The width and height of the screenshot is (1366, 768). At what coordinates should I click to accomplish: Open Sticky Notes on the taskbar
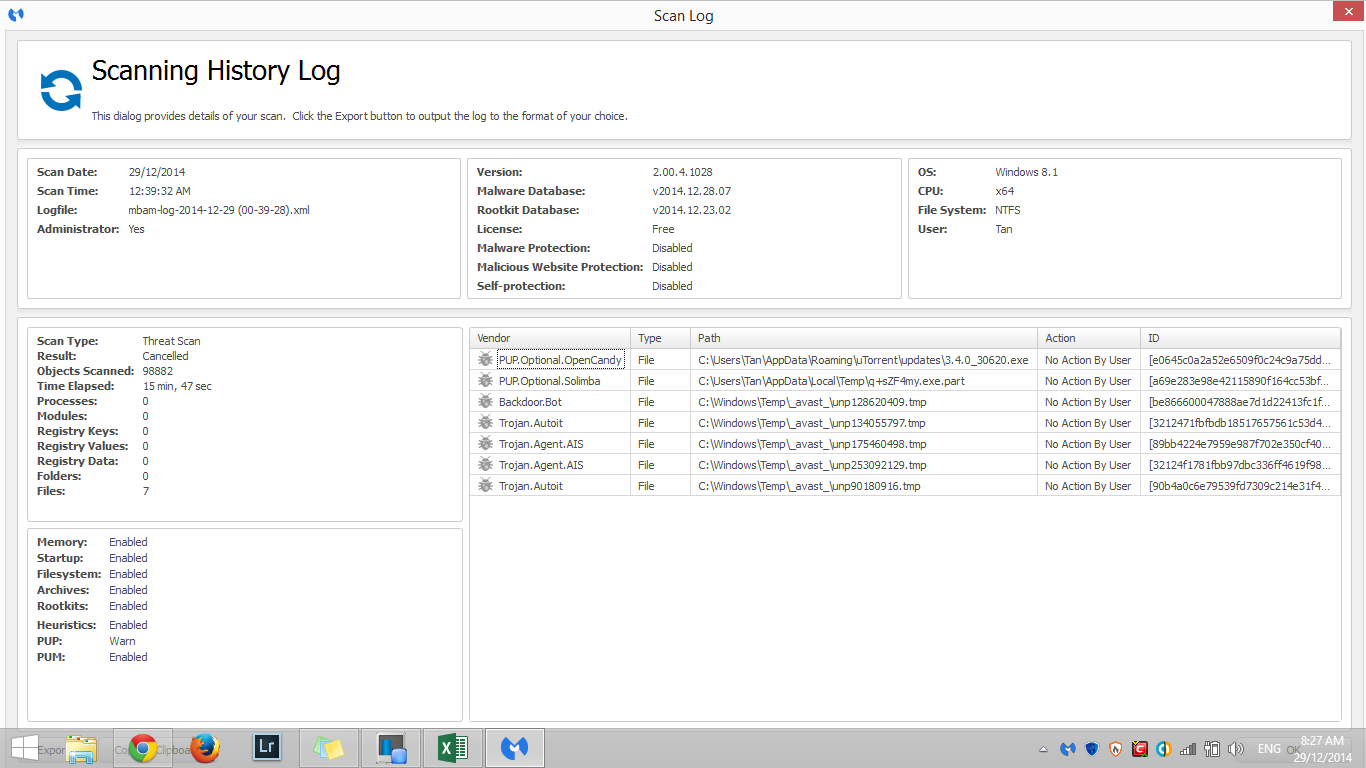click(328, 748)
